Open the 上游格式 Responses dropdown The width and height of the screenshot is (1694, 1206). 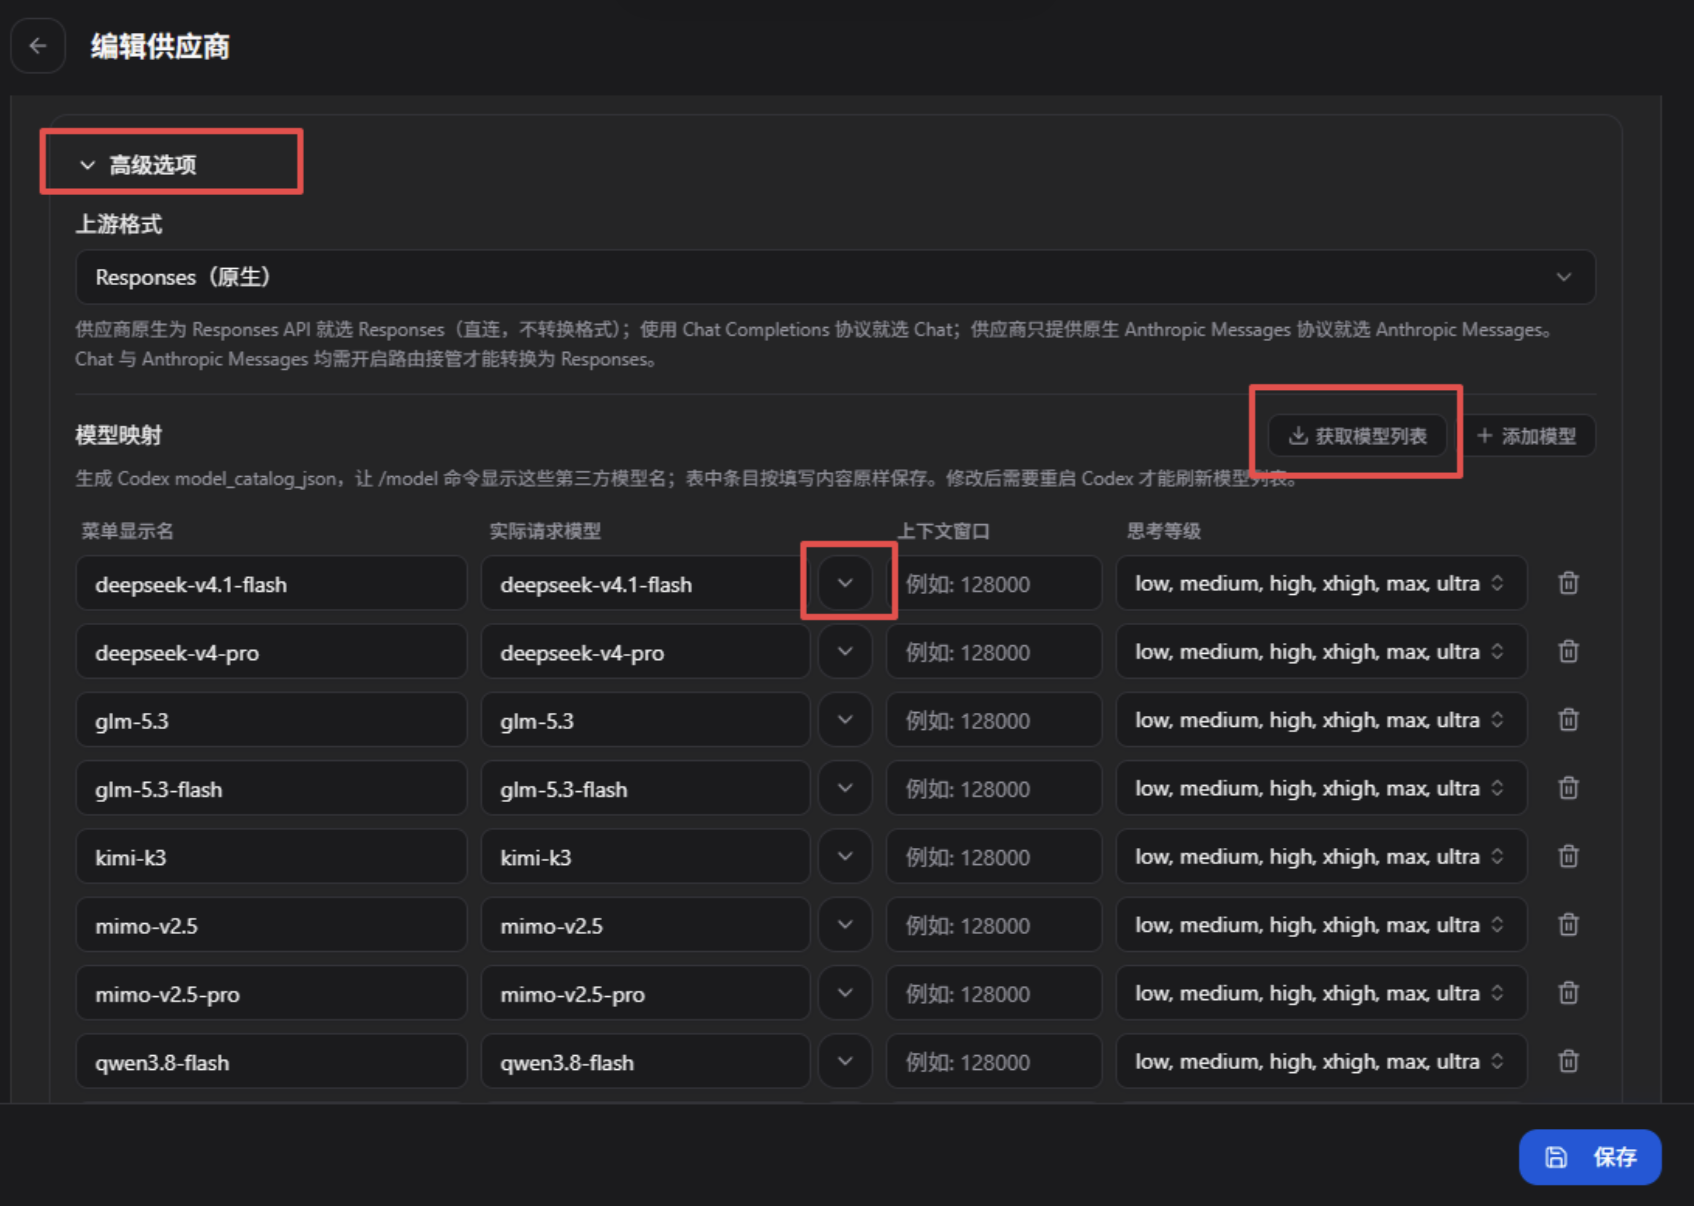pos(835,277)
